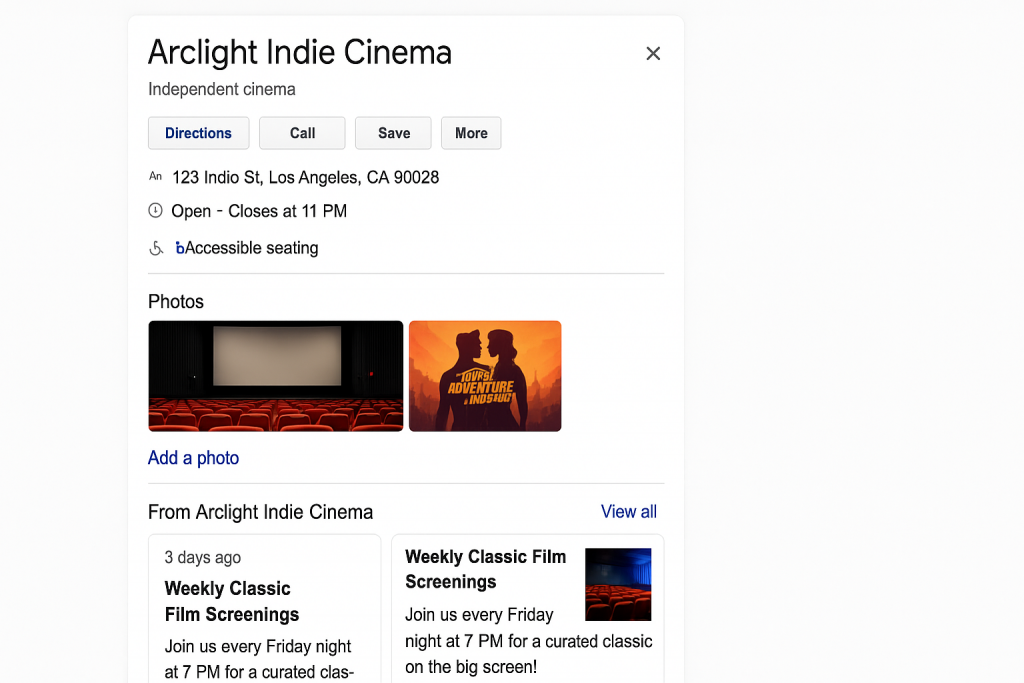Image resolution: width=1024 pixels, height=683 pixels.
Task: Click the wheelchair accessibility icon
Action: (x=156, y=248)
